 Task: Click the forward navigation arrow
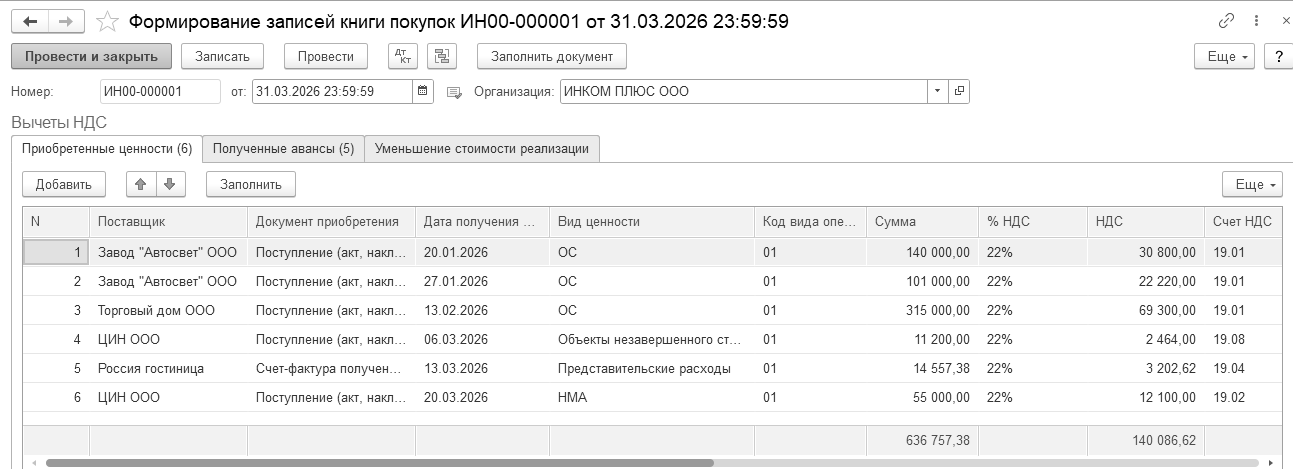click(66, 21)
